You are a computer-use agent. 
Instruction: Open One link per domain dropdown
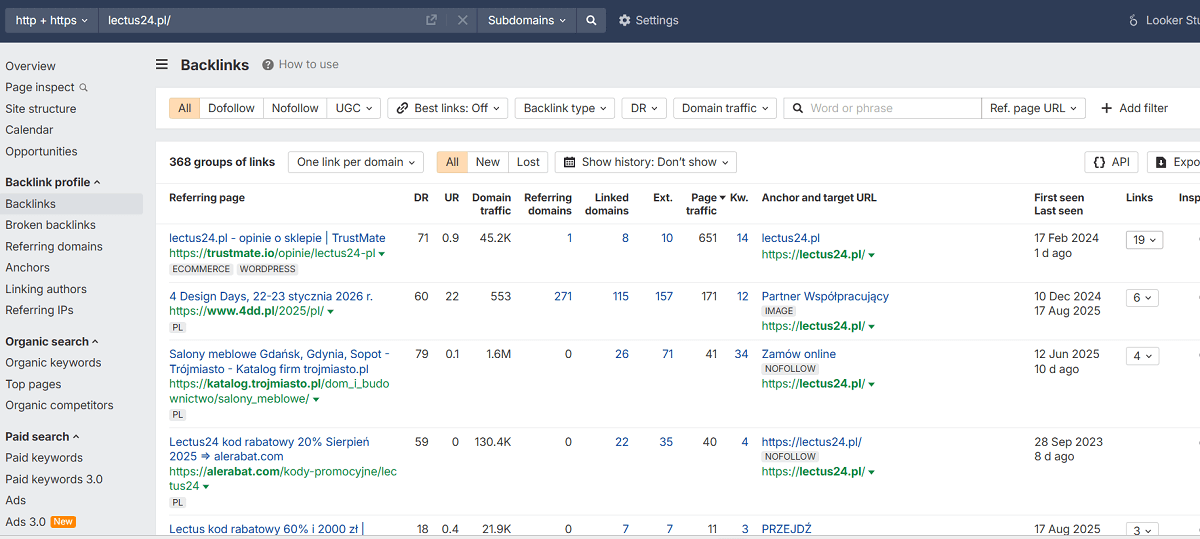point(356,162)
